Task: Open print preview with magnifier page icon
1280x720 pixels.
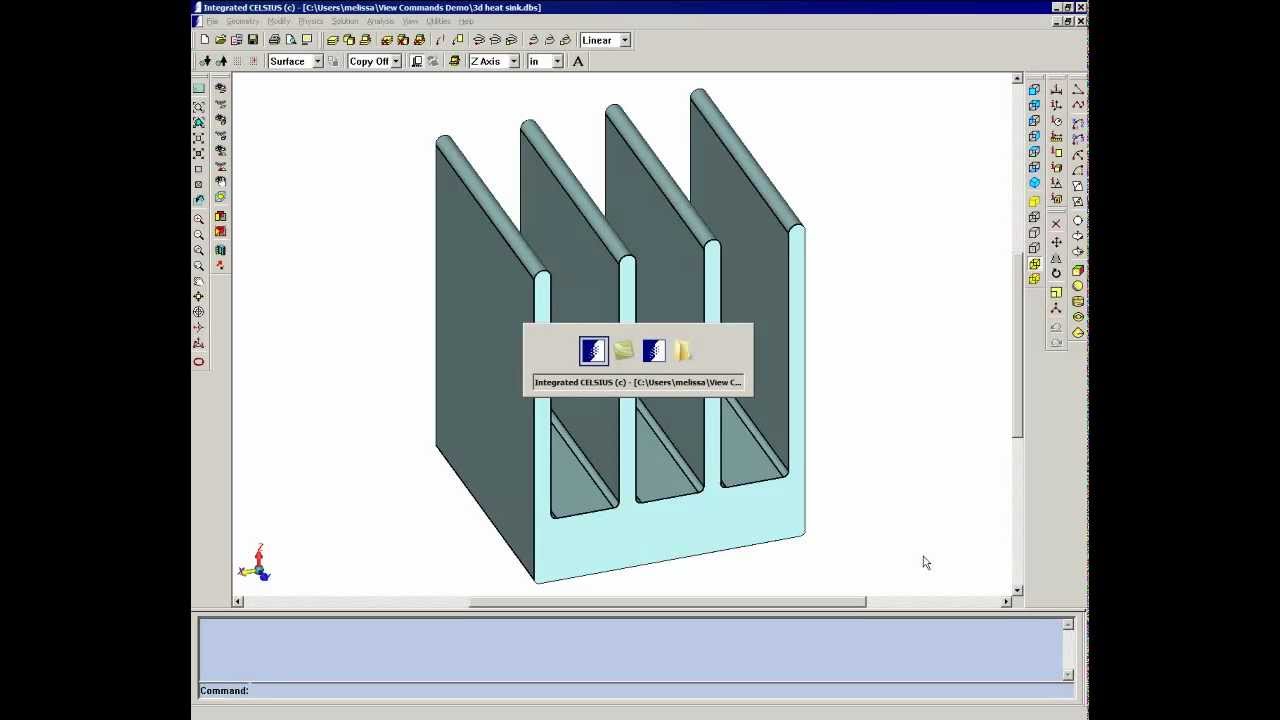Action: click(x=291, y=40)
